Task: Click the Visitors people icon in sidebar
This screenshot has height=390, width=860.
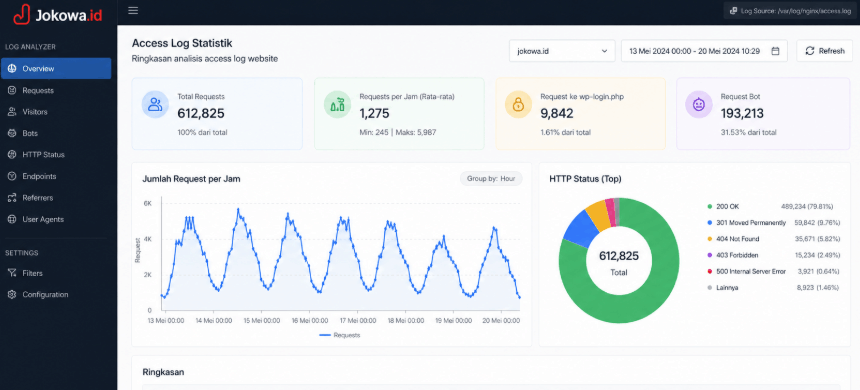Action: (x=12, y=112)
